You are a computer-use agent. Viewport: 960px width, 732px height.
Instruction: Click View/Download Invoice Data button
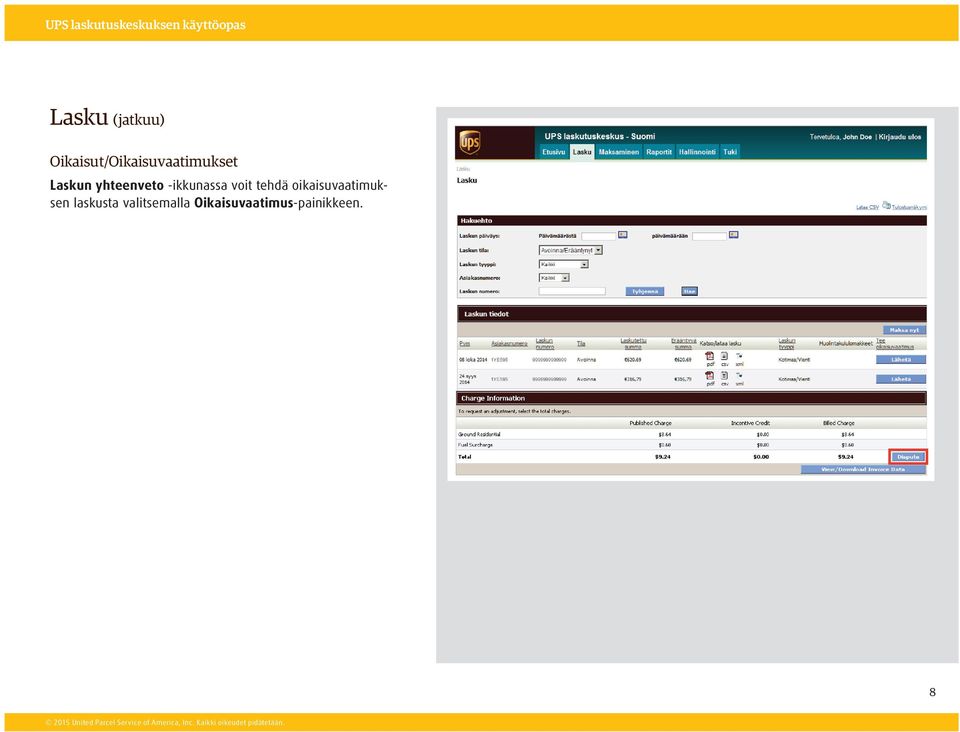tap(863, 469)
